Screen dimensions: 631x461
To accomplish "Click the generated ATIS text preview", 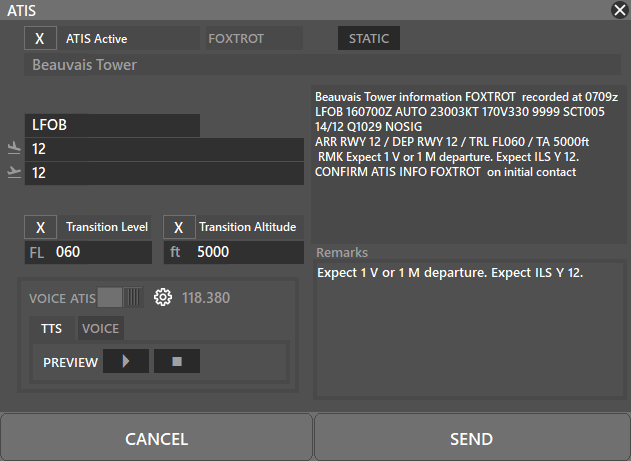I will 468,164.
